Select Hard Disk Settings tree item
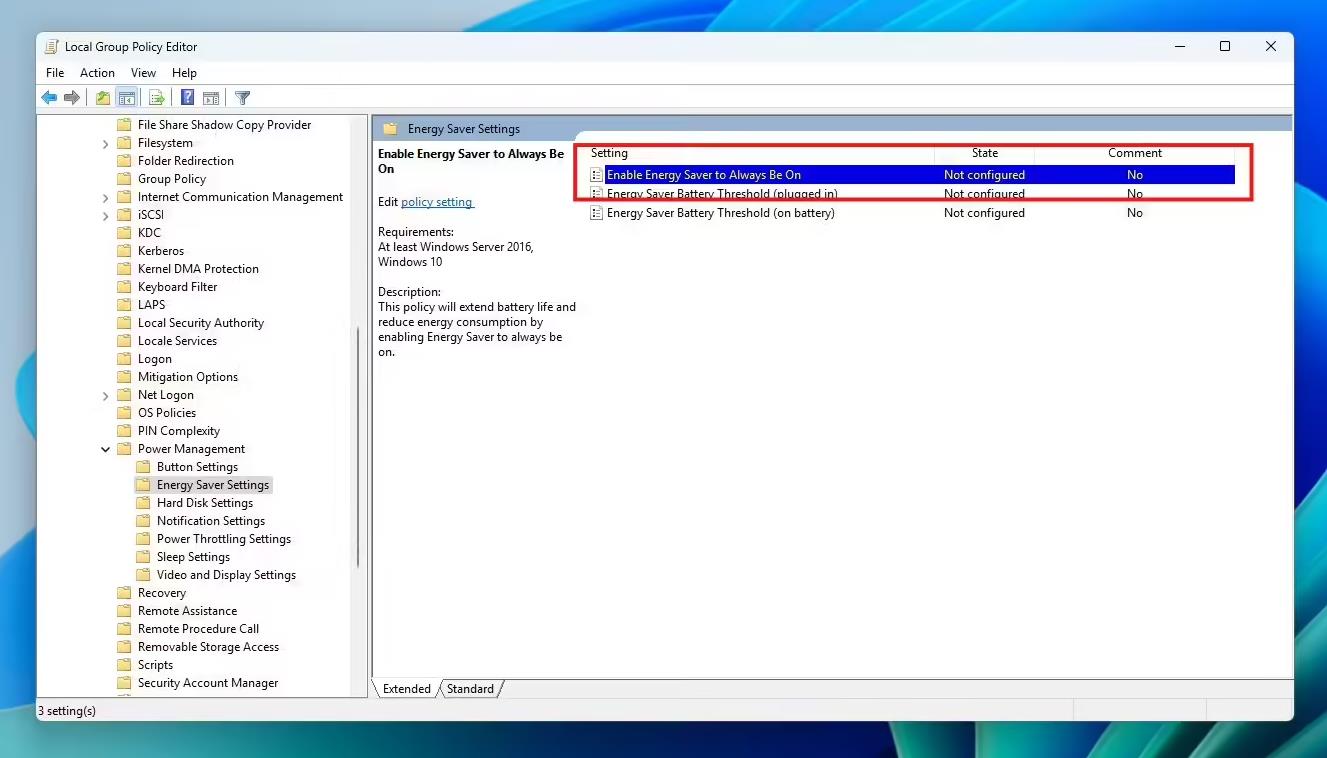 (x=205, y=503)
